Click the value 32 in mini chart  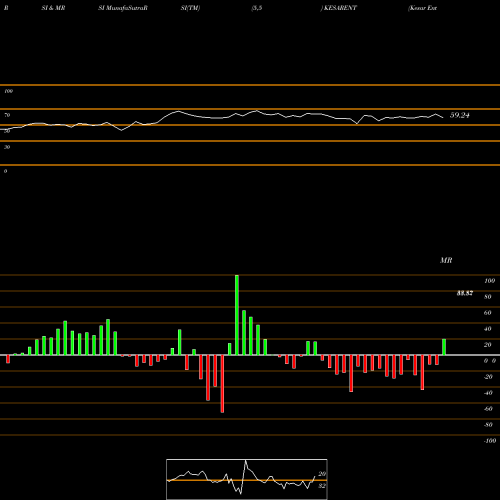click(x=322, y=486)
